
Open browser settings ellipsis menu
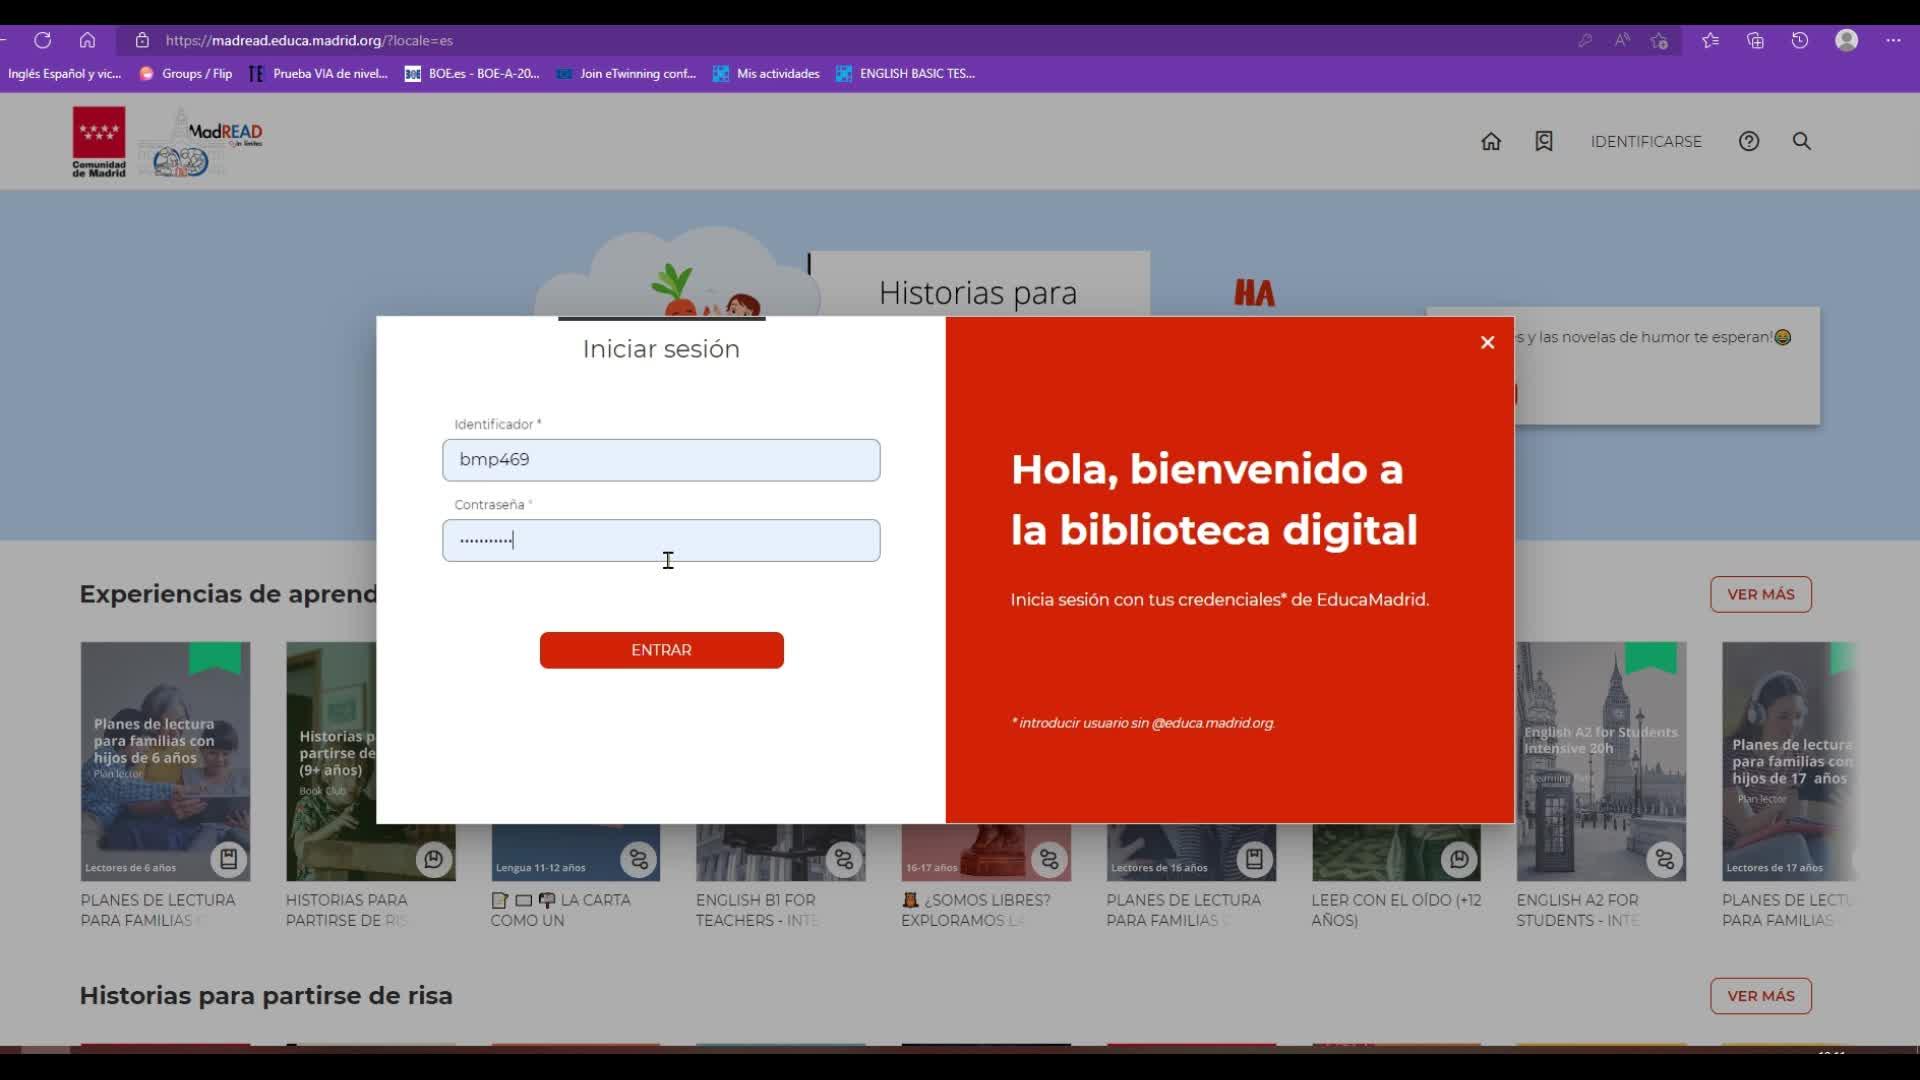click(1893, 40)
